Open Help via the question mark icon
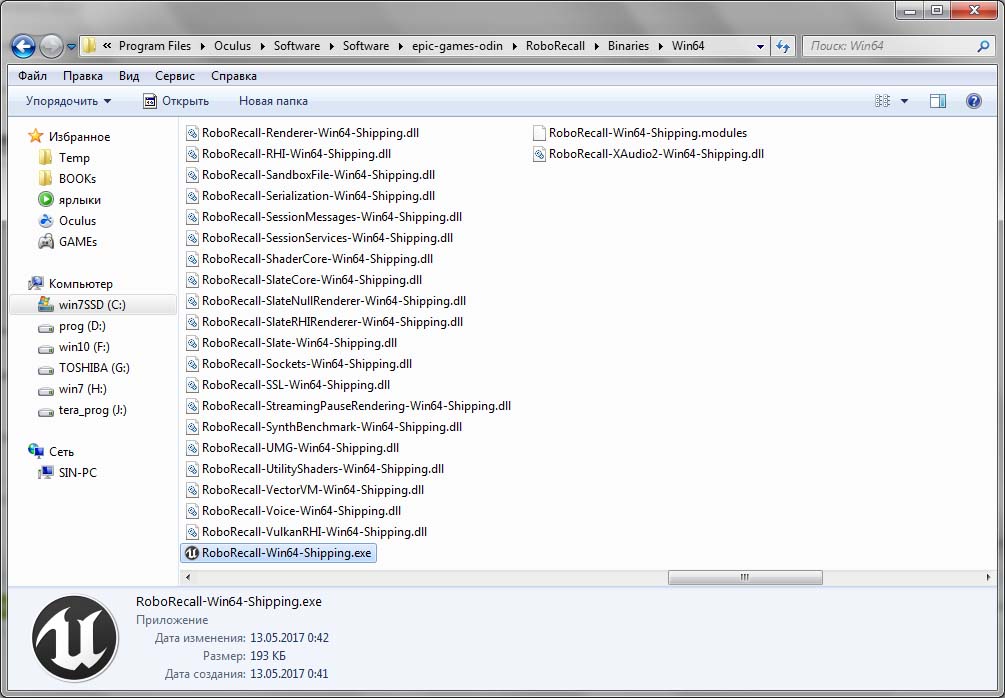The height and width of the screenshot is (698, 1005). tap(974, 101)
